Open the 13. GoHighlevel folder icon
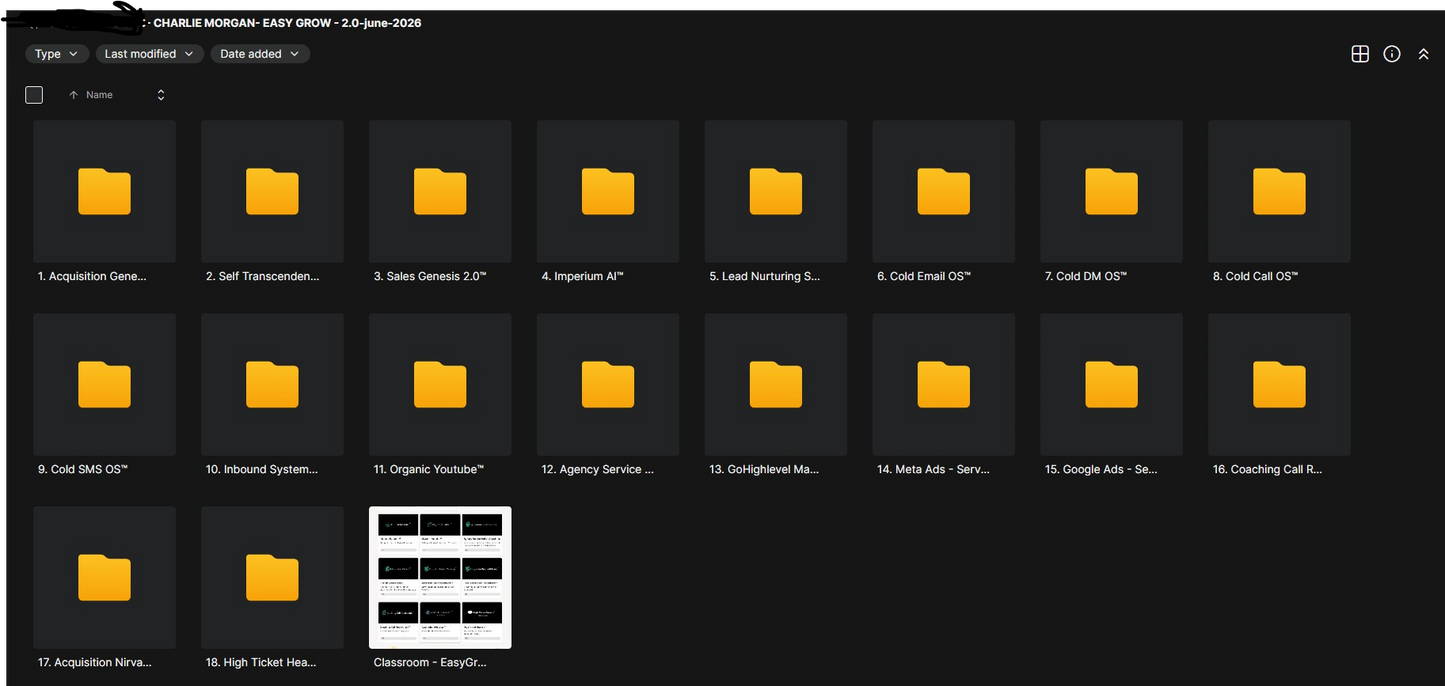The width and height of the screenshot is (1445, 686). (776, 384)
